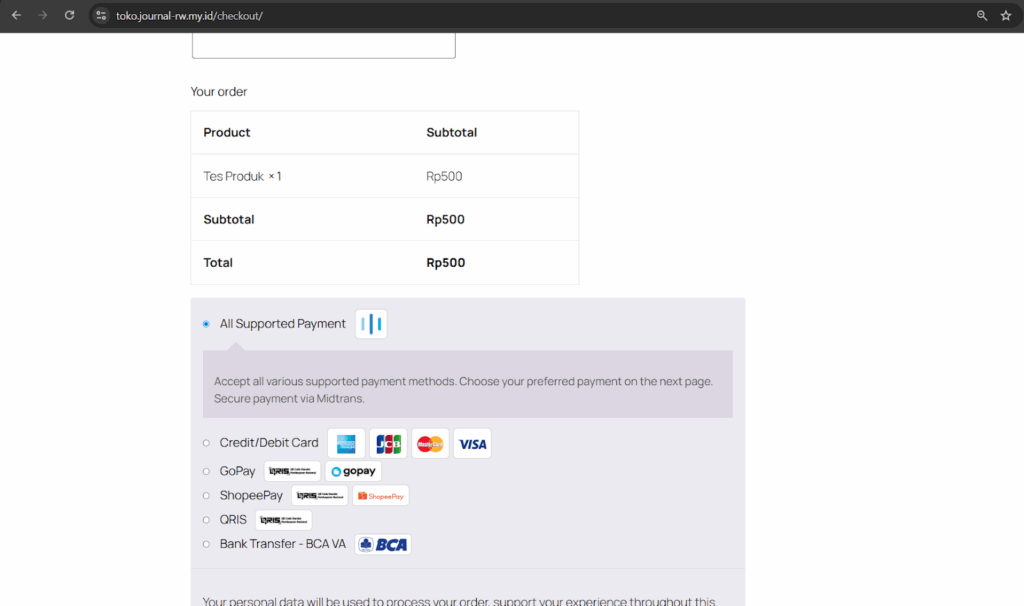Click the QRIS badge next to ShopeePay
This screenshot has height=606, width=1024.
[x=320, y=494]
